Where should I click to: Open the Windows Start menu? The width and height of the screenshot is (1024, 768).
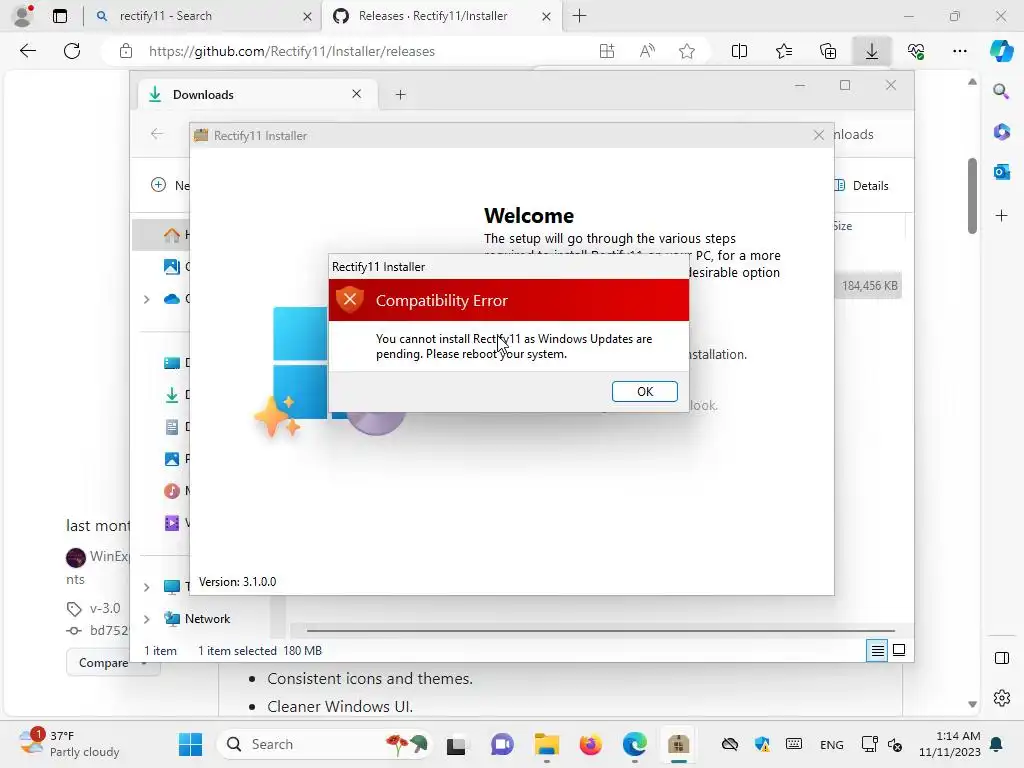coord(190,744)
